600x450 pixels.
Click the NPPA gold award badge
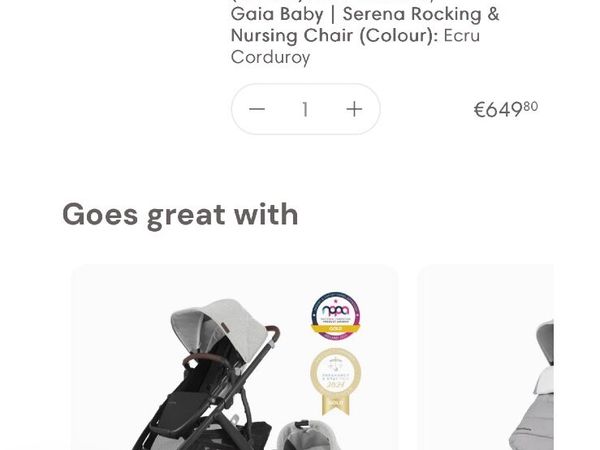(336, 316)
